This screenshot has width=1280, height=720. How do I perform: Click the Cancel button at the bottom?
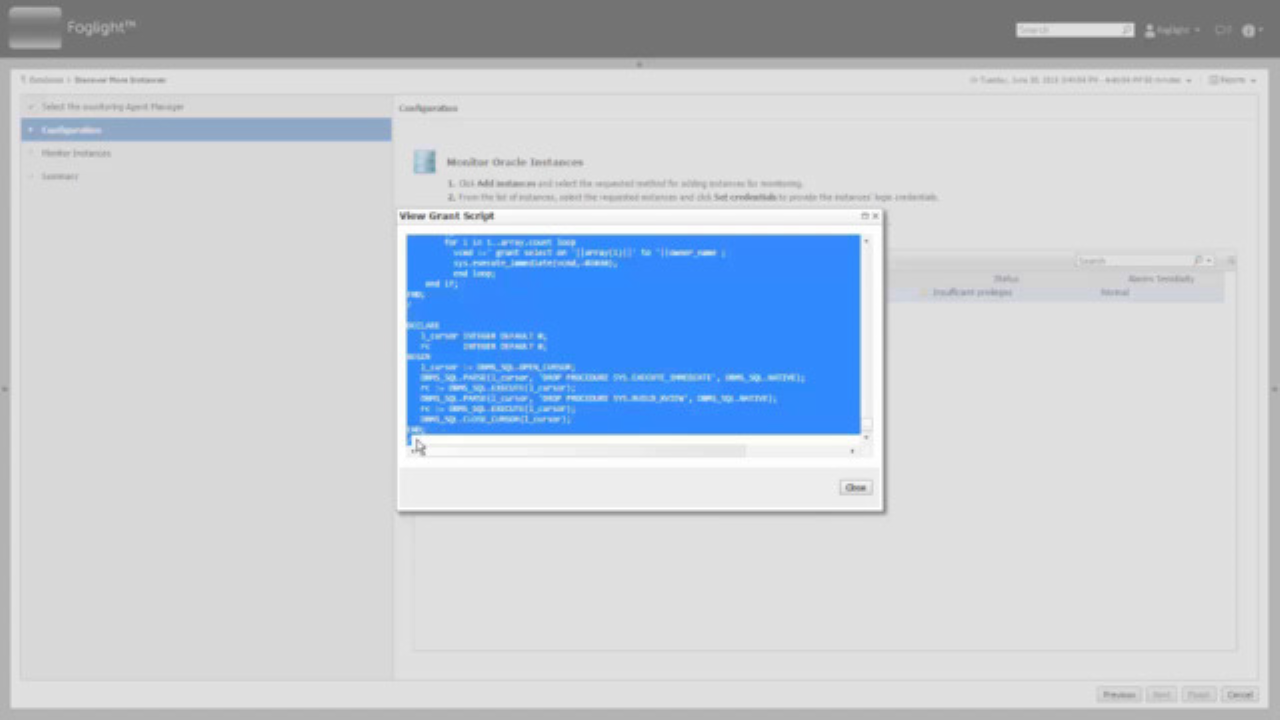[1240, 694]
